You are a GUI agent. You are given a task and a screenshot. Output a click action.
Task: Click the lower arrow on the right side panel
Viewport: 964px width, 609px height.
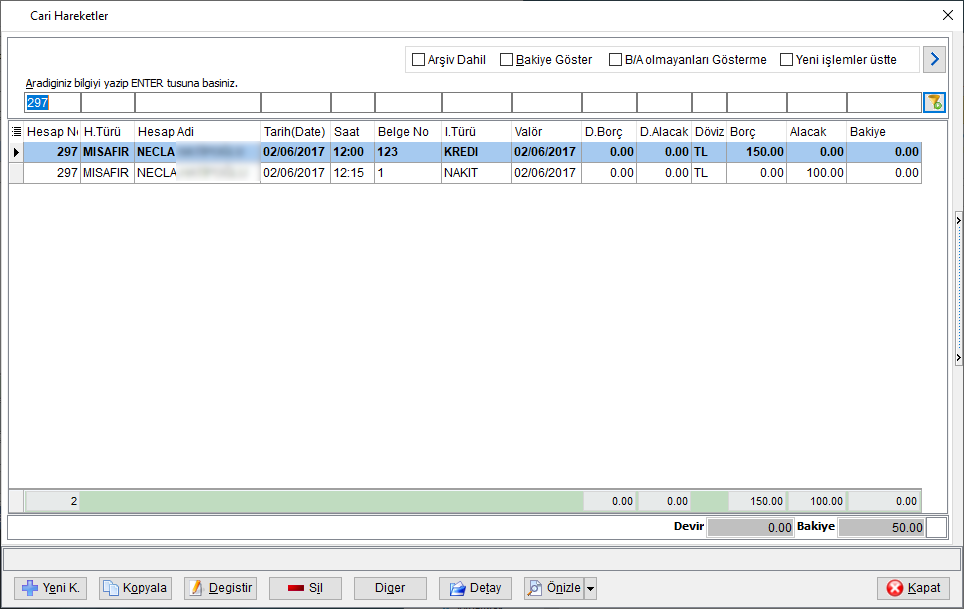coord(958,358)
